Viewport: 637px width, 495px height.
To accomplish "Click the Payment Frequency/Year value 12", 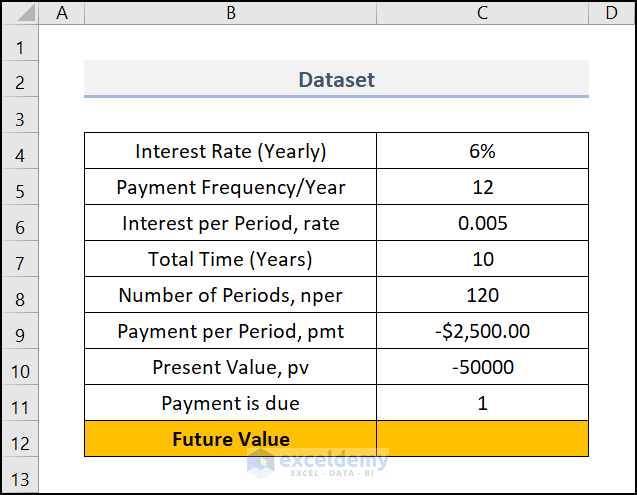I will click(482, 188).
